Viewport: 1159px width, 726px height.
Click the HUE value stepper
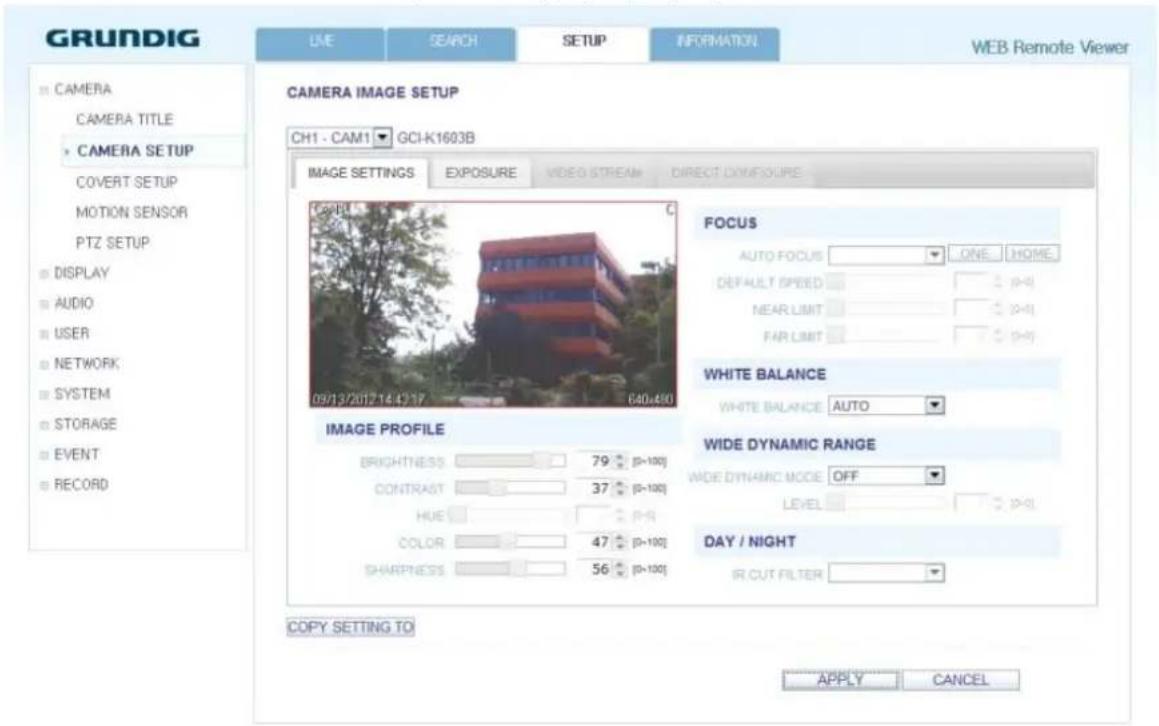click(x=621, y=515)
